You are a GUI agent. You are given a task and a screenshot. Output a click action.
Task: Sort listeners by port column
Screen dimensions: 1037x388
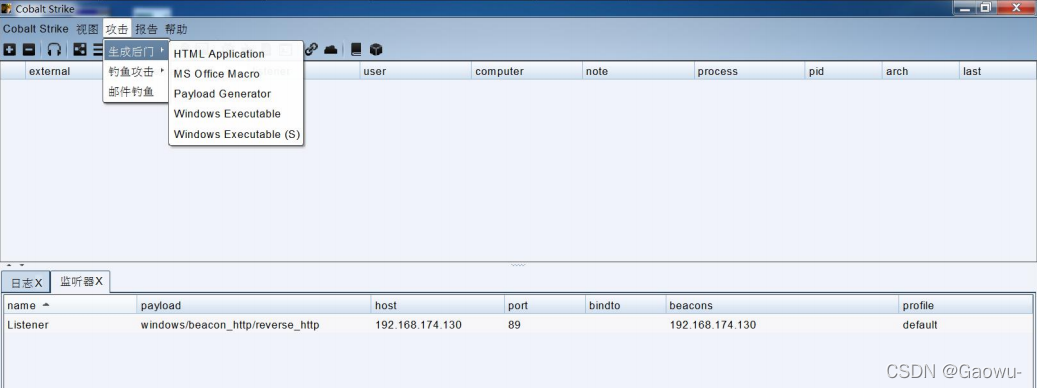(545, 305)
